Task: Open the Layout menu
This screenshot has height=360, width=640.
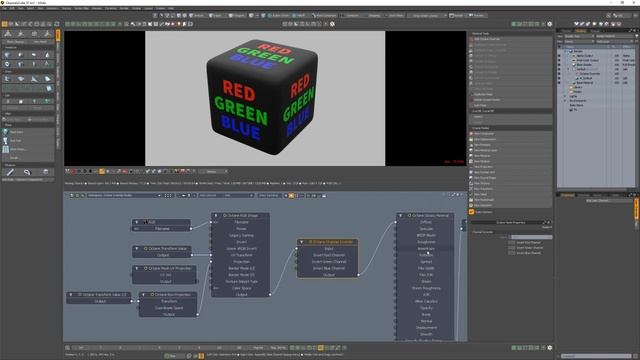Action: [x=148, y=8]
